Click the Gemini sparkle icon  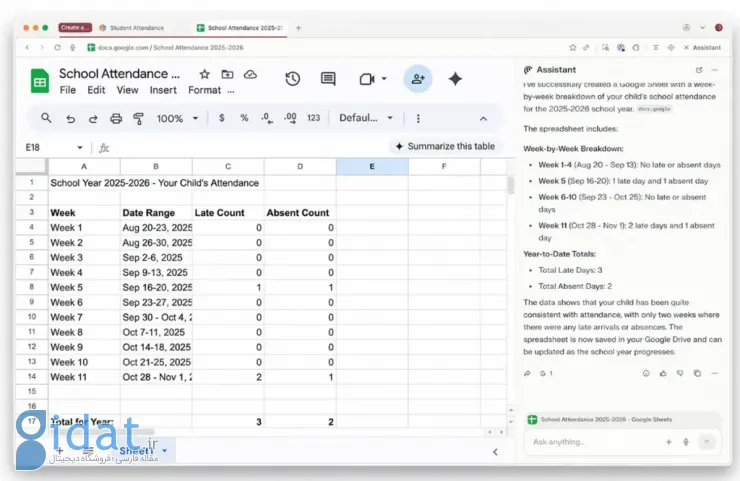coord(455,79)
